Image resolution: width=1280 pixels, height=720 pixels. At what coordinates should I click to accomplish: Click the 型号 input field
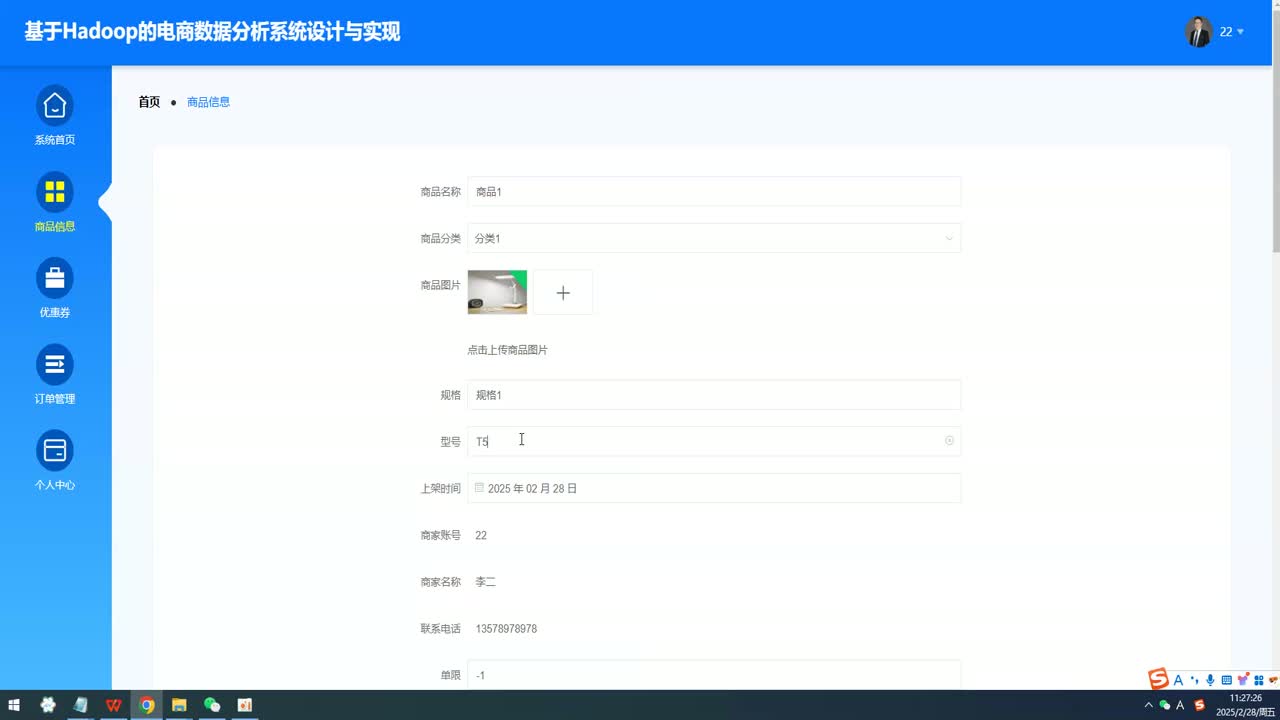tap(714, 441)
